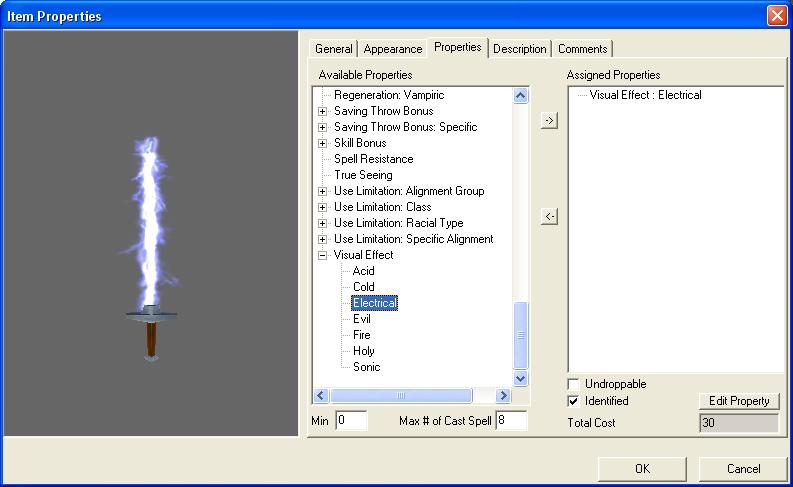Viewport: 793px width, 487px height.
Task: Uncheck the Identified checkbox
Action: (x=574, y=401)
